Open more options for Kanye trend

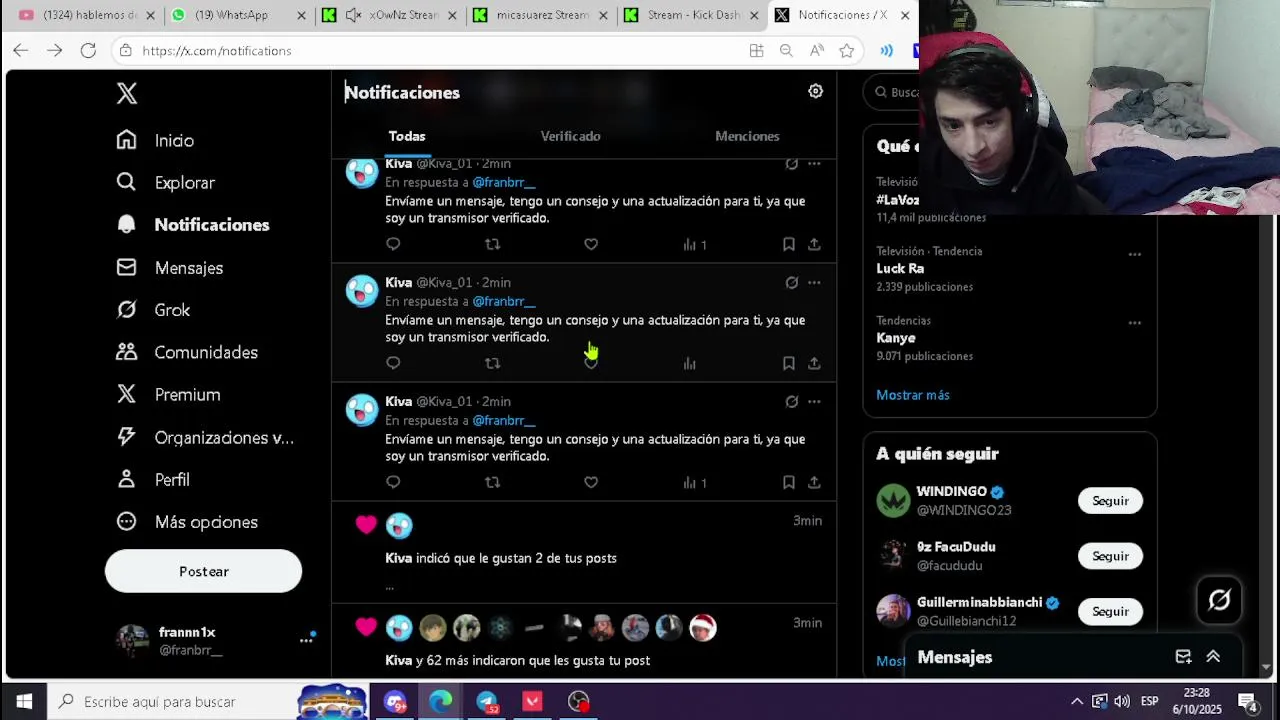click(1135, 323)
